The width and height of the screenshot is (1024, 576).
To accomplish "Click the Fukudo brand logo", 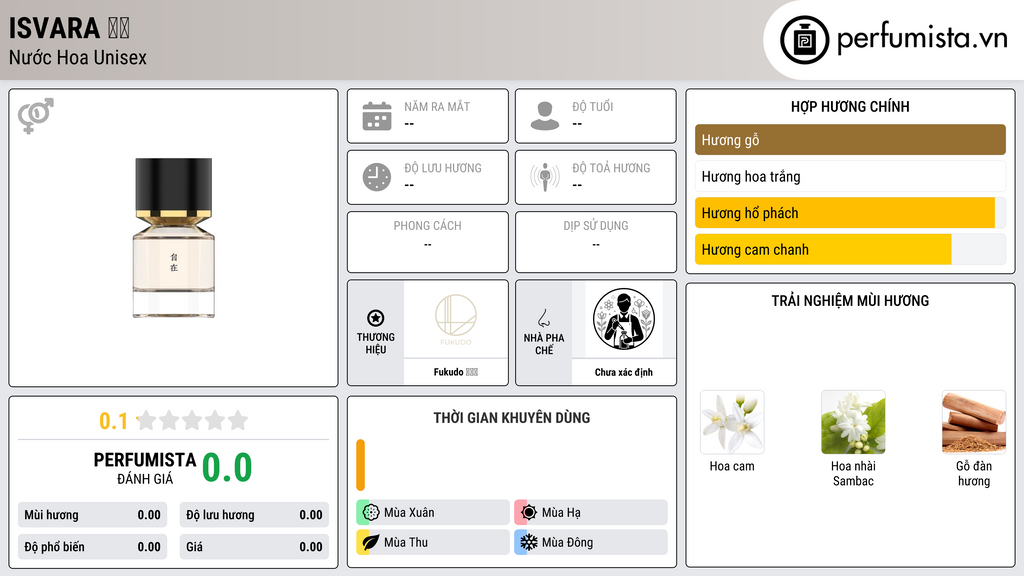I will pyautogui.click(x=456, y=319).
